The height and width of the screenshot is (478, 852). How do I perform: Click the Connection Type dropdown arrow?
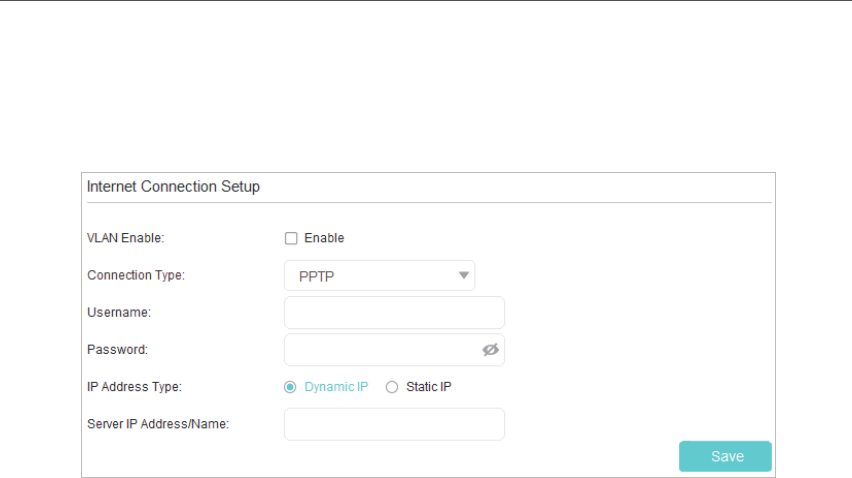coord(463,275)
